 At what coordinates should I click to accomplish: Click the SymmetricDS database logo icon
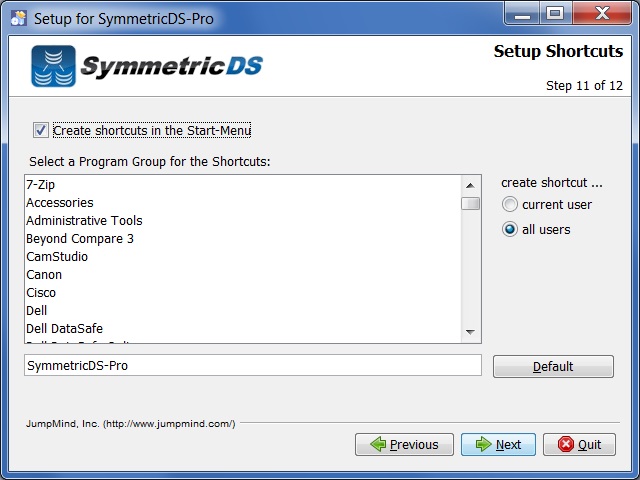click(53, 66)
